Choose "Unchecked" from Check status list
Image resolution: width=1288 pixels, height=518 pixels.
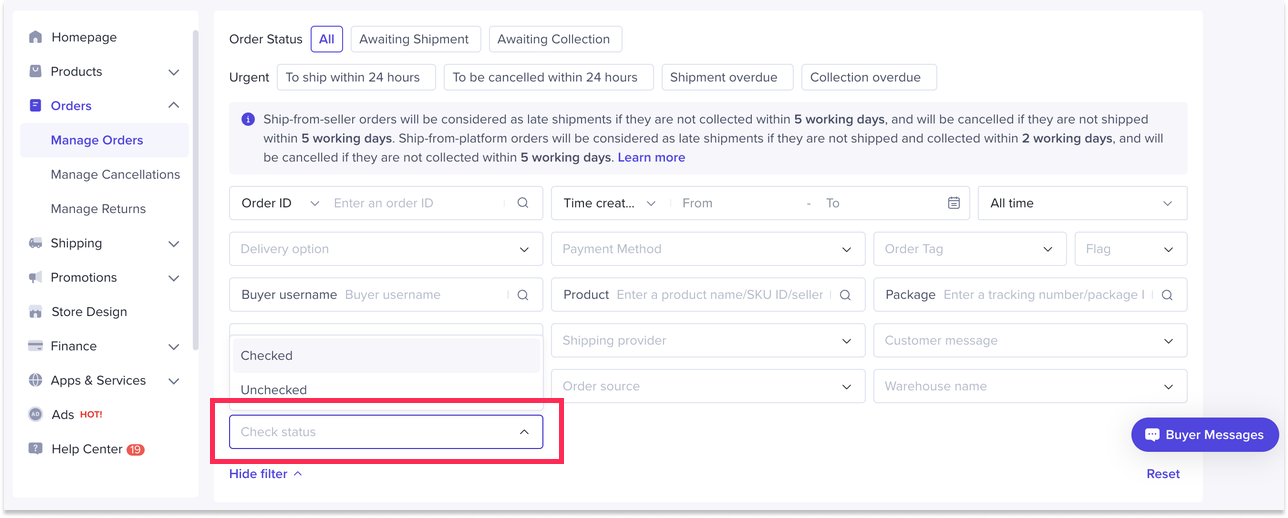point(274,390)
